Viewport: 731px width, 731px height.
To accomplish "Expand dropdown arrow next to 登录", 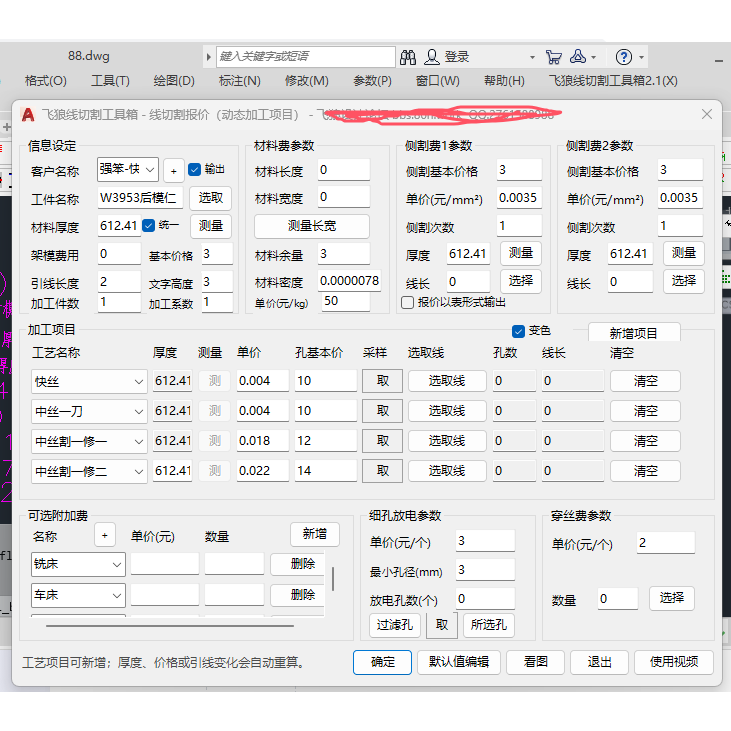I will coord(532,57).
